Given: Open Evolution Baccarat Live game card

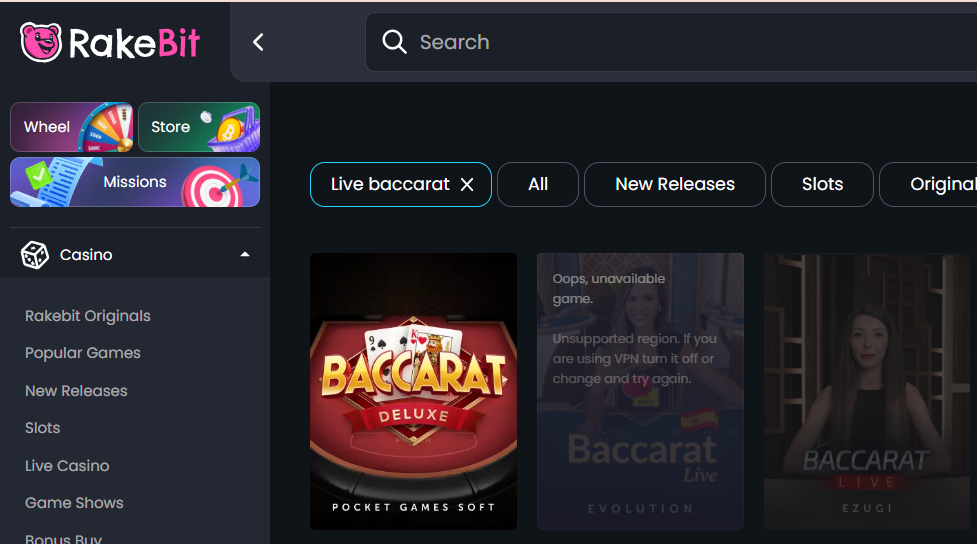Looking at the screenshot, I should 641,391.
